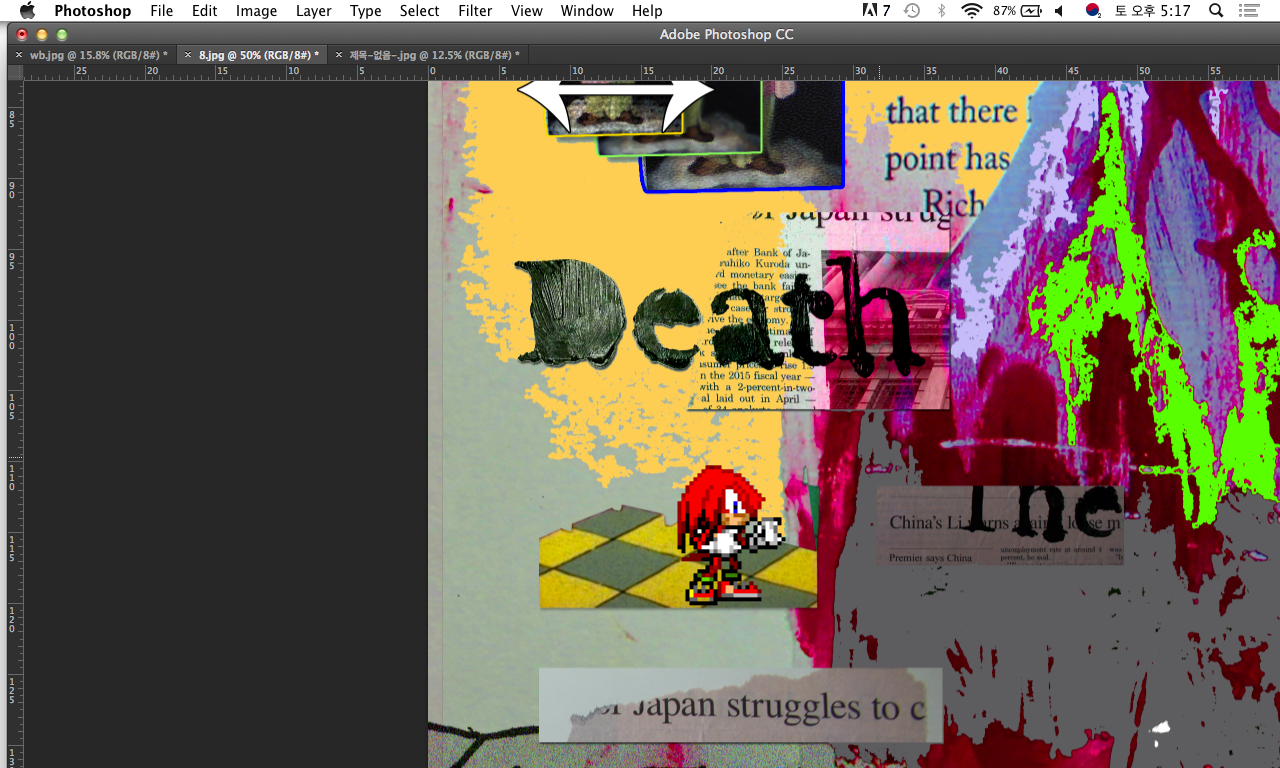Click the Adobe status icon in menu bar
Viewport: 1280px width, 768px height.
coord(876,11)
